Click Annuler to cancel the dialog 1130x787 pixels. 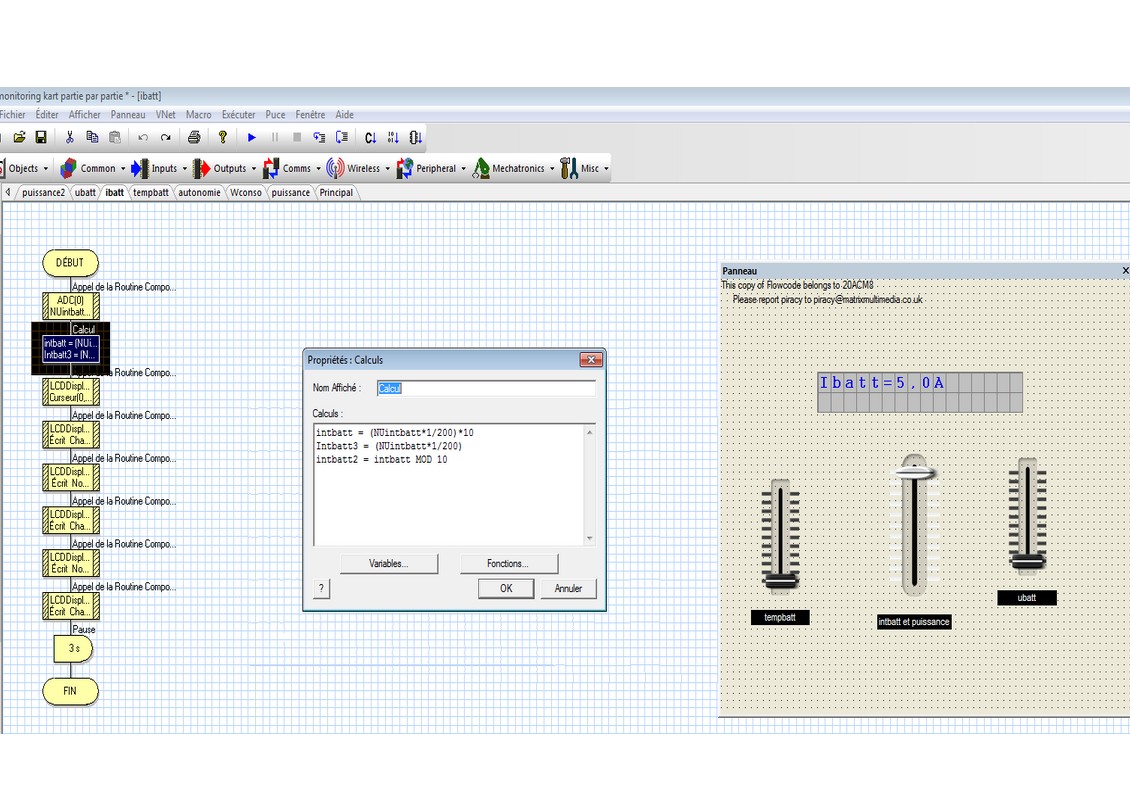[x=568, y=588]
